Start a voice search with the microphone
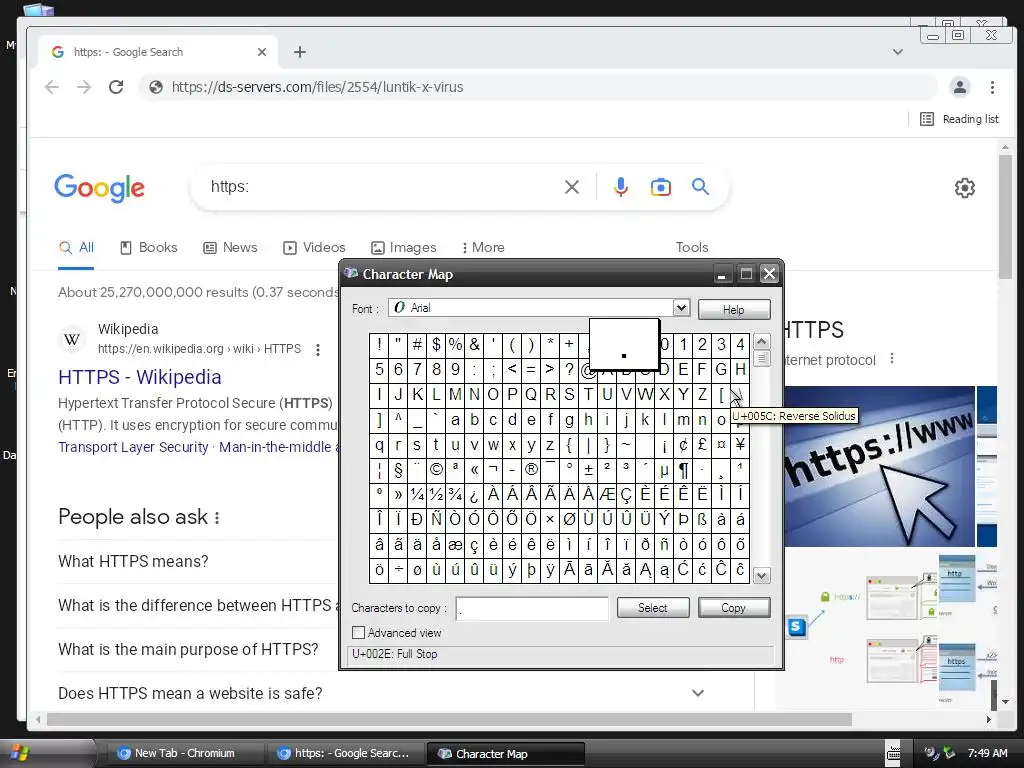1024x768 pixels. [620, 187]
